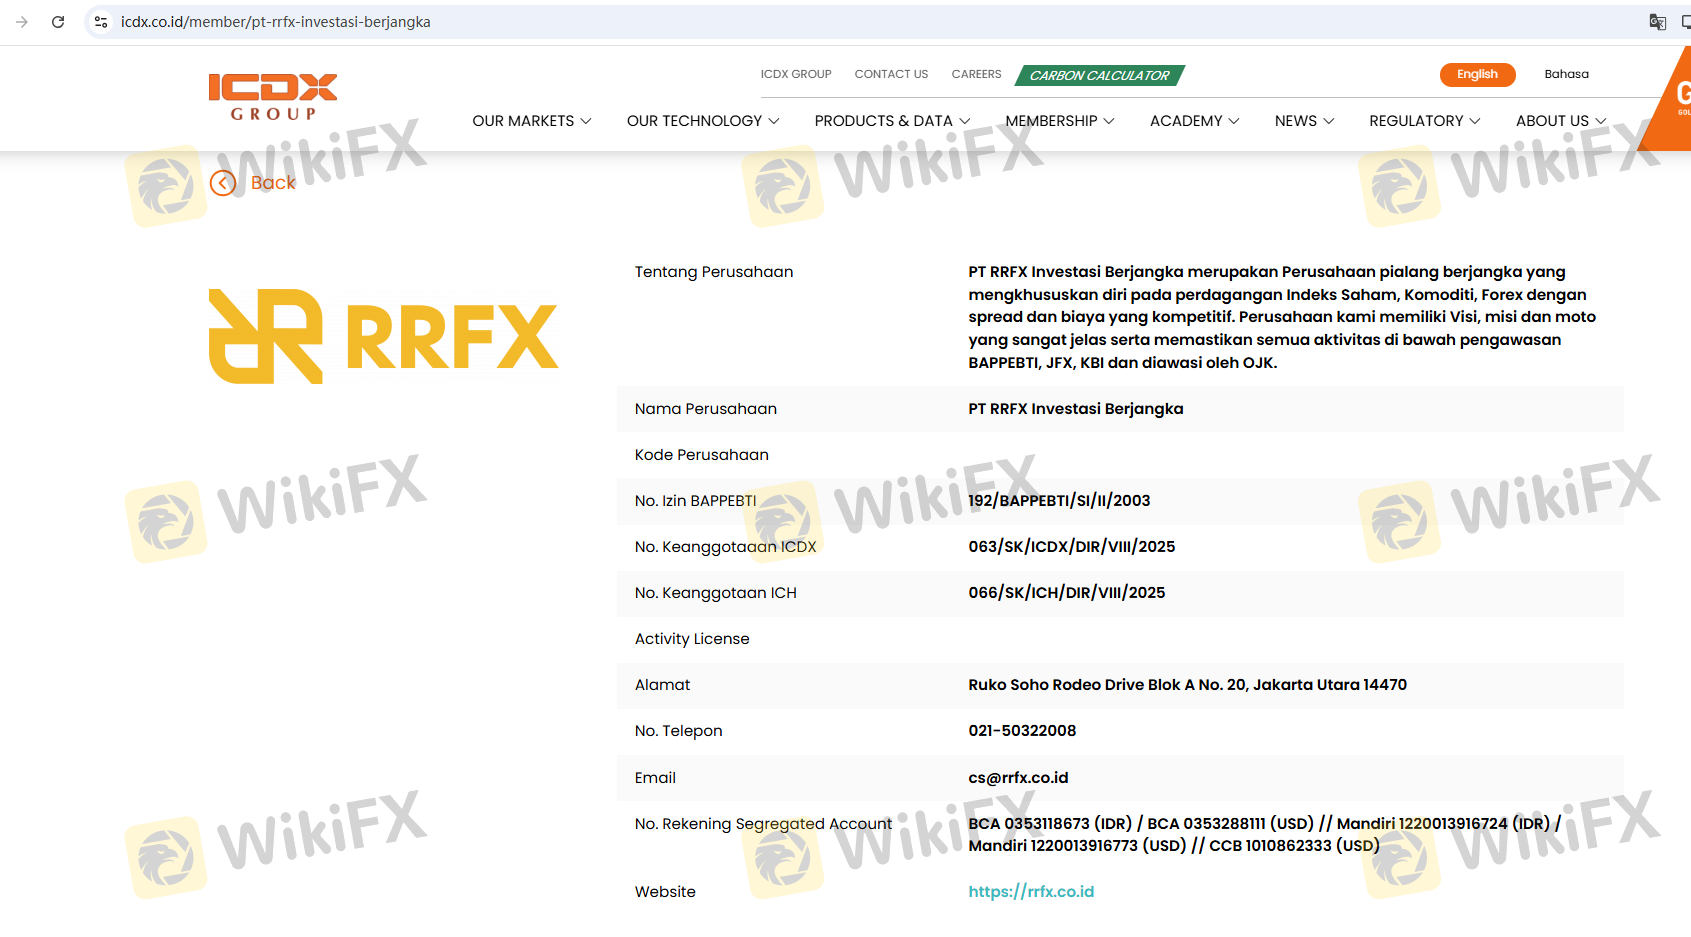1691x937 pixels.
Task: Click the Website label
Action: (665, 892)
